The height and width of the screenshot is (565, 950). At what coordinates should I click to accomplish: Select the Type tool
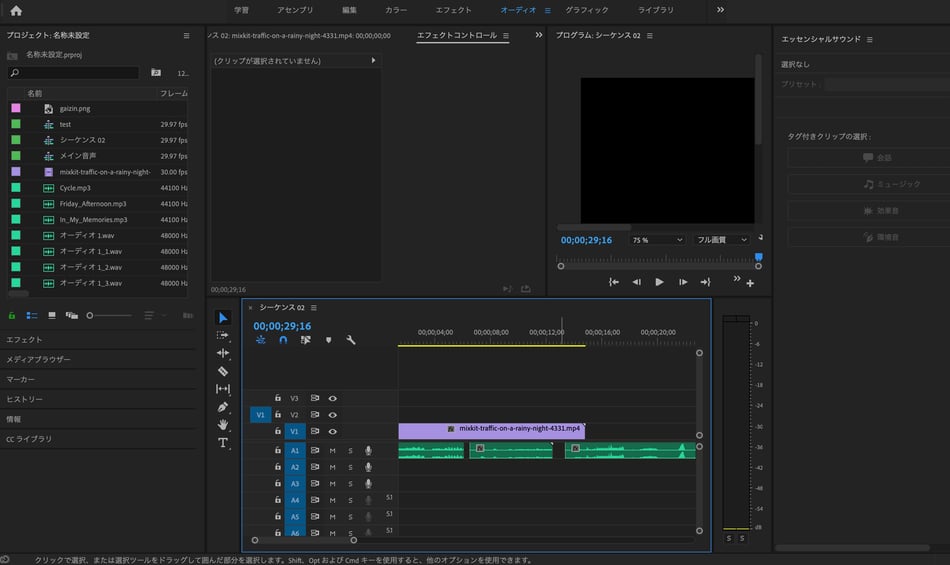[223, 443]
